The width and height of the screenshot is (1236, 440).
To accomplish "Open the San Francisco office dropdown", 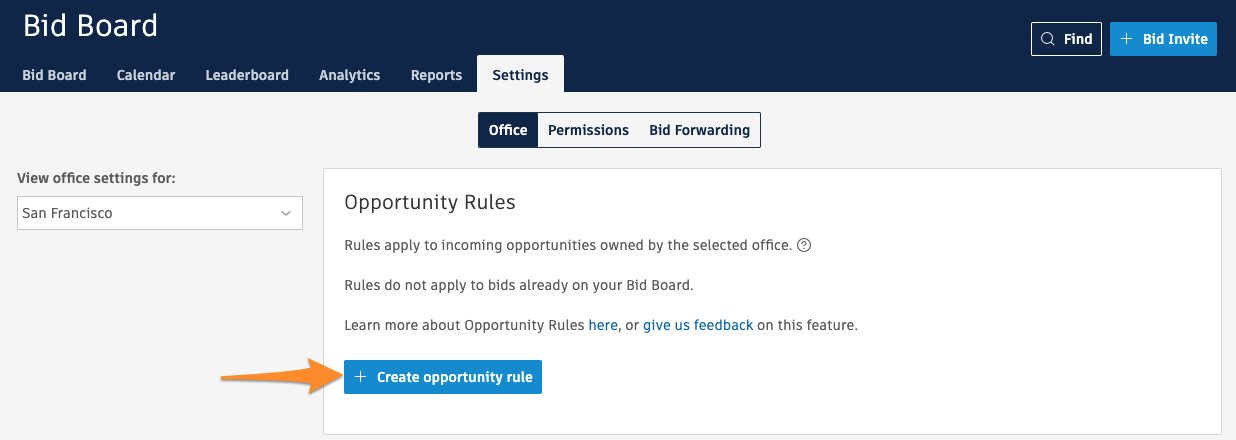I will (x=150, y=213).
